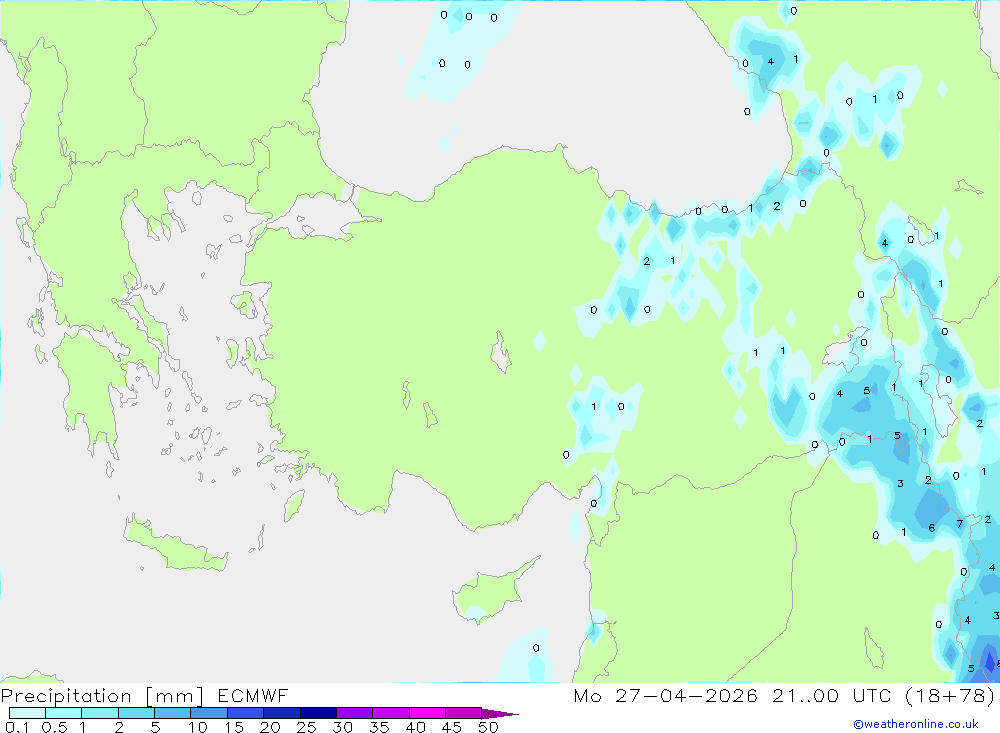Image resolution: width=1000 pixels, height=733 pixels.
Task: Click the '40' legend scale label
Action: pos(415,727)
